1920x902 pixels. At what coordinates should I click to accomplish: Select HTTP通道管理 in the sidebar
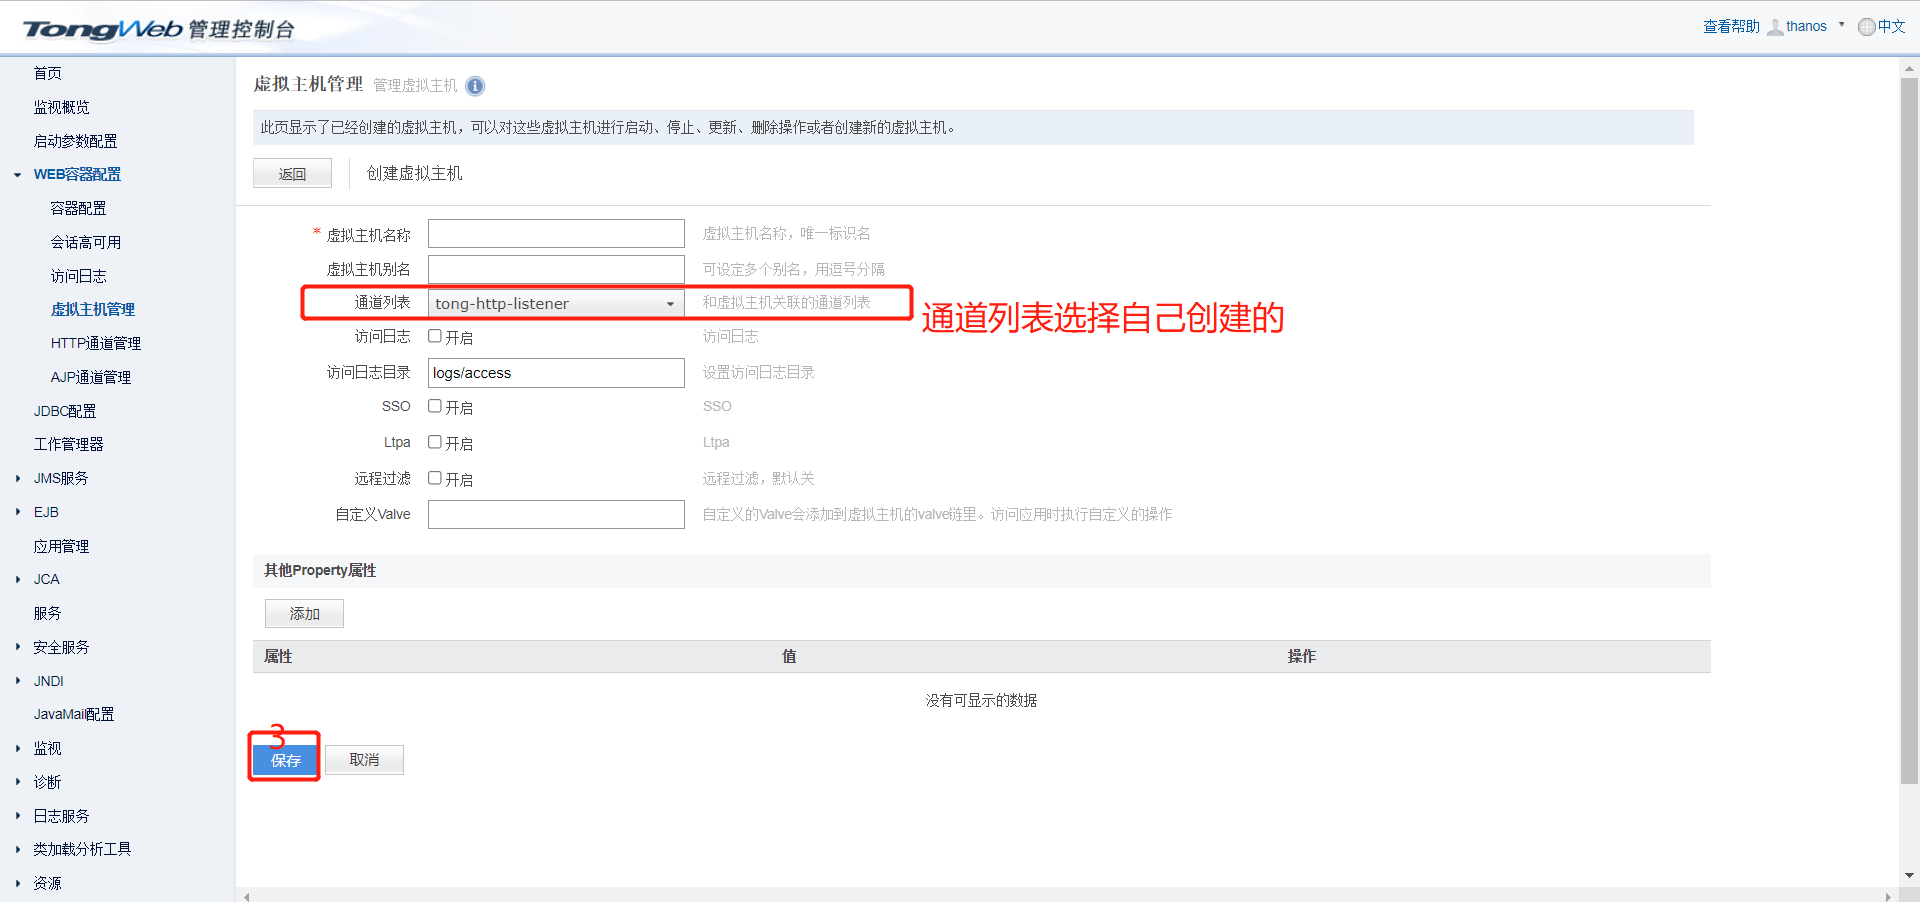95,343
